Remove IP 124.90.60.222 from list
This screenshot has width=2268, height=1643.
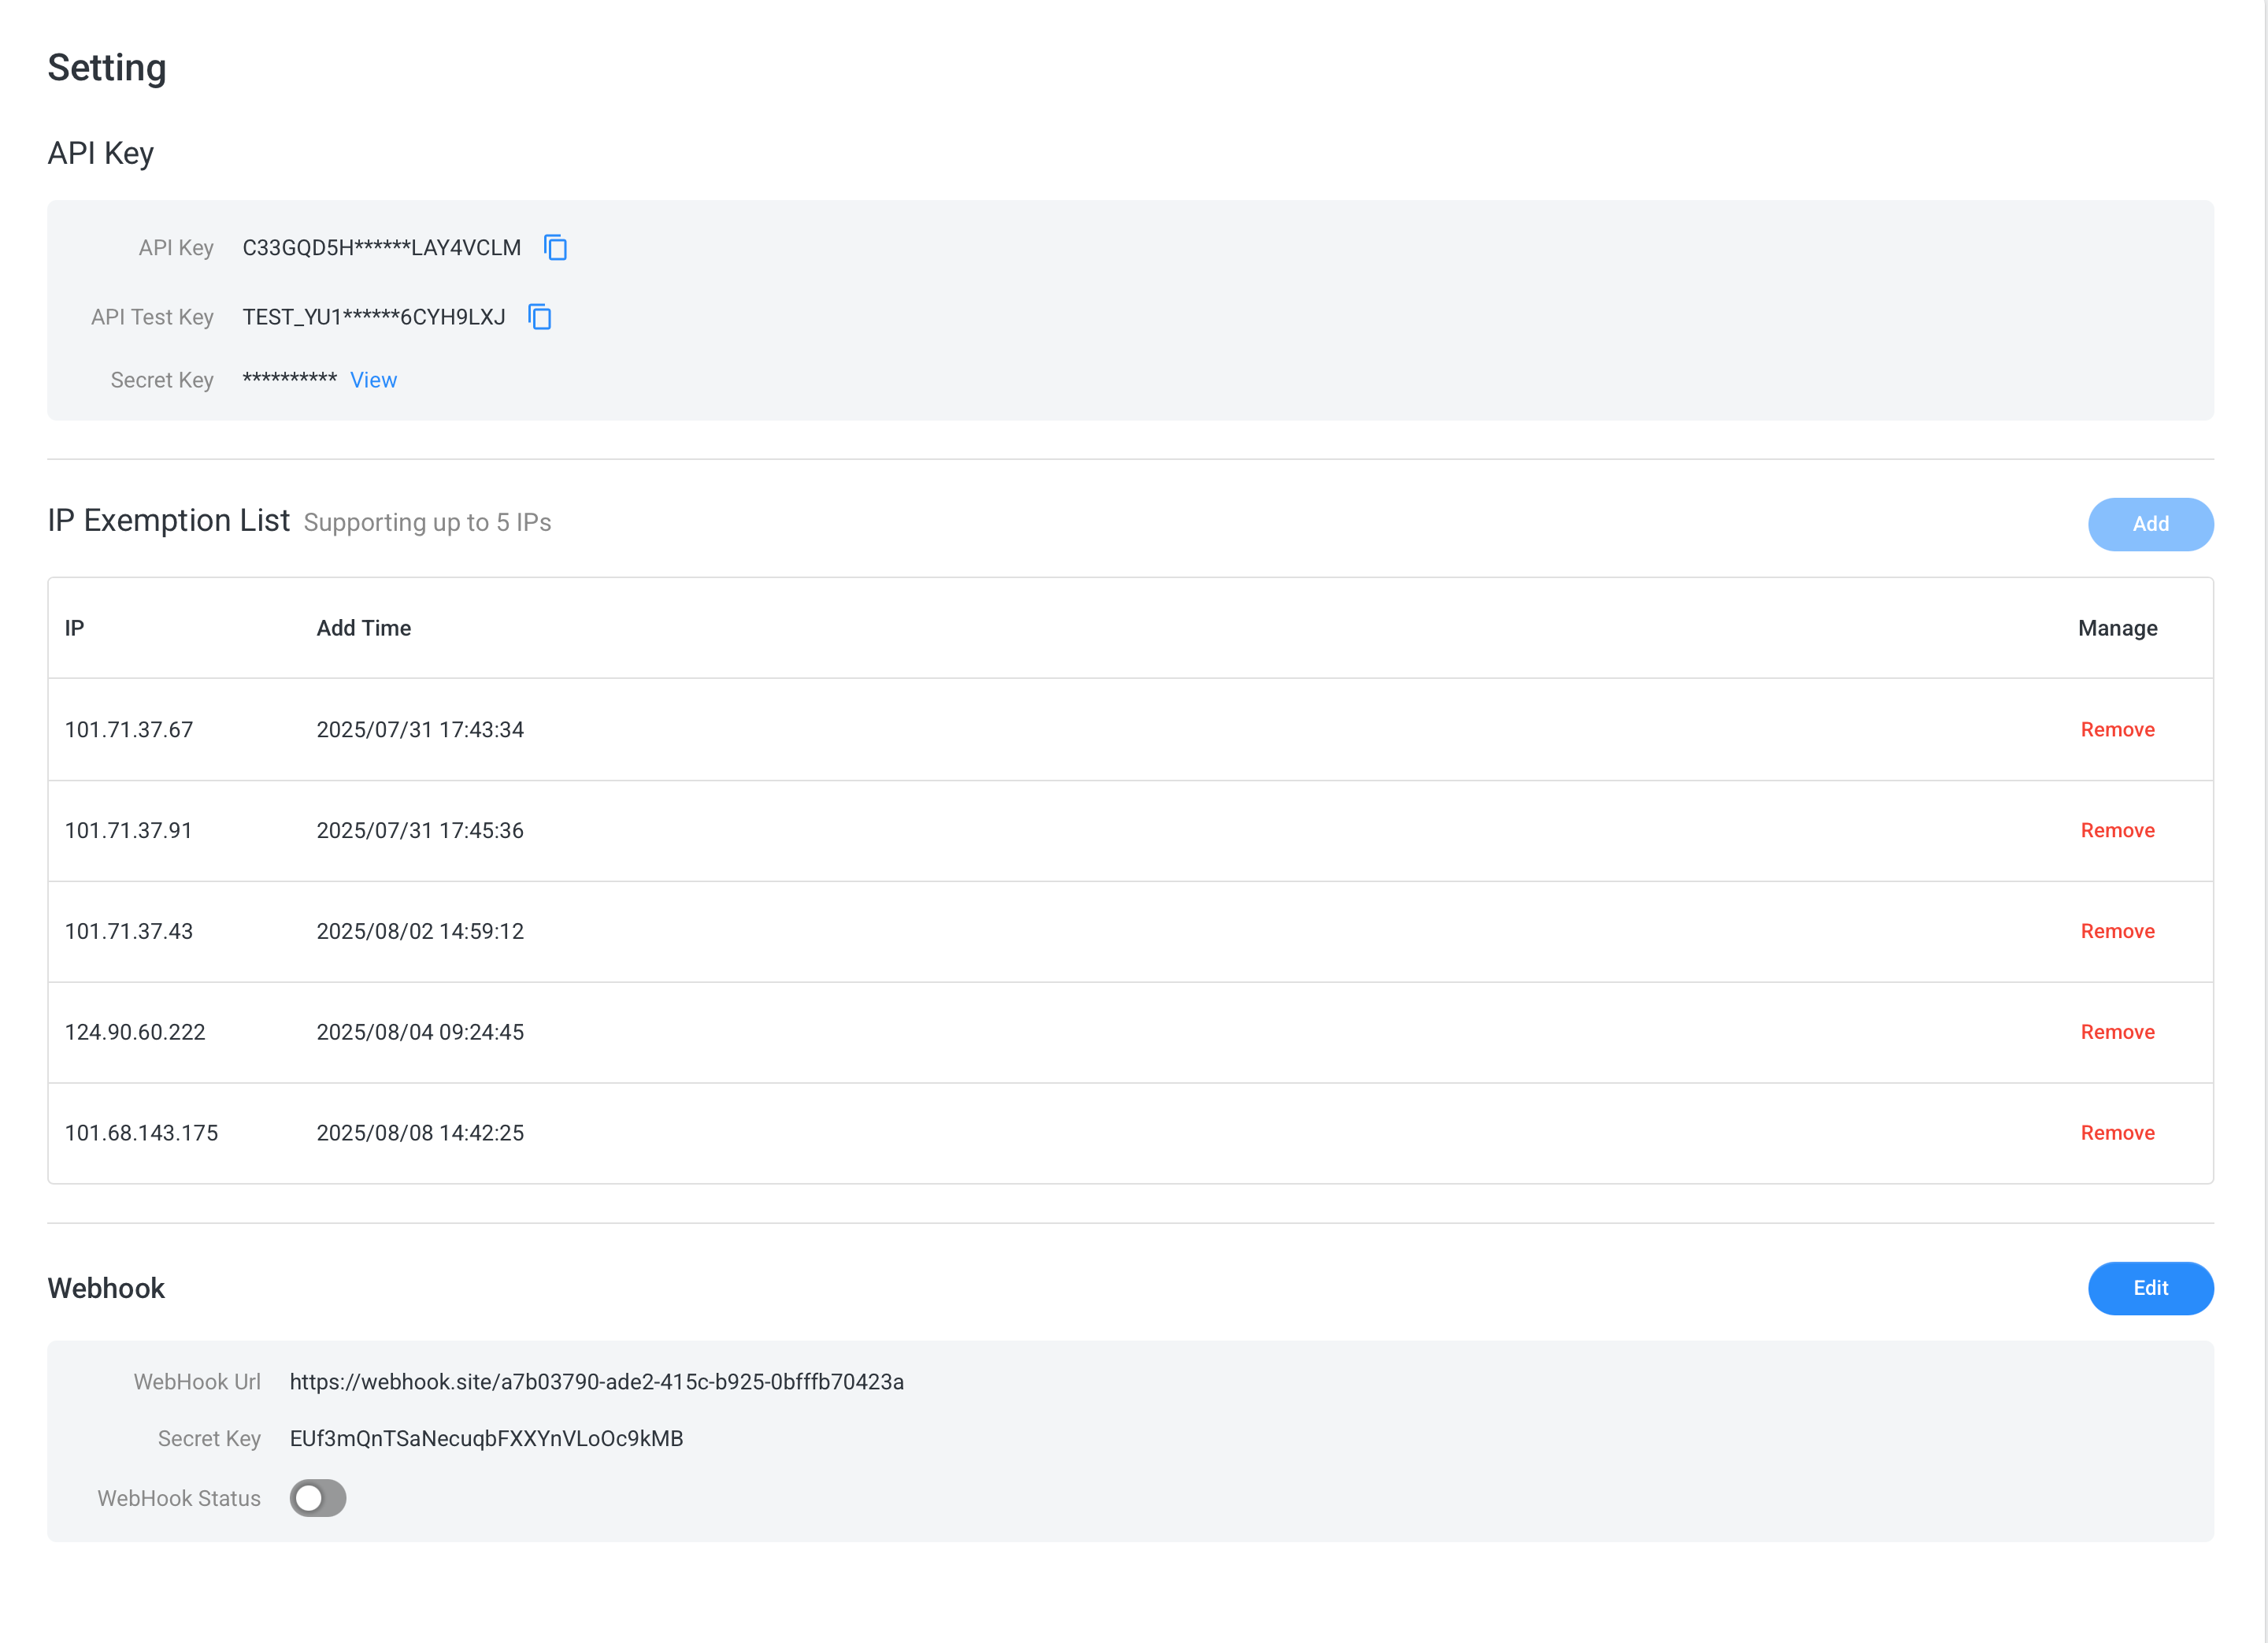click(x=2117, y=1033)
